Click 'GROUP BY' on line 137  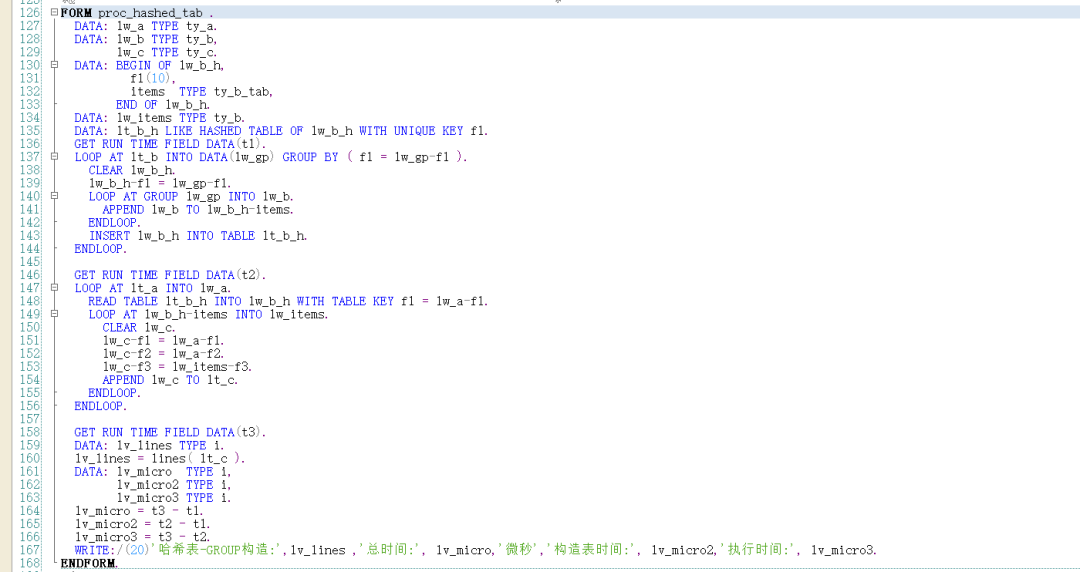point(311,156)
